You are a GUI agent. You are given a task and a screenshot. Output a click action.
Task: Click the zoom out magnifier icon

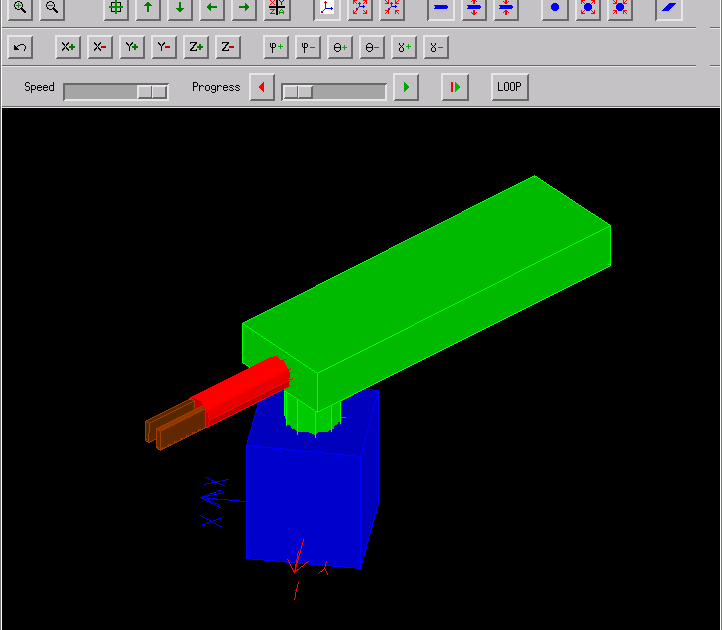[x=52, y=8]
